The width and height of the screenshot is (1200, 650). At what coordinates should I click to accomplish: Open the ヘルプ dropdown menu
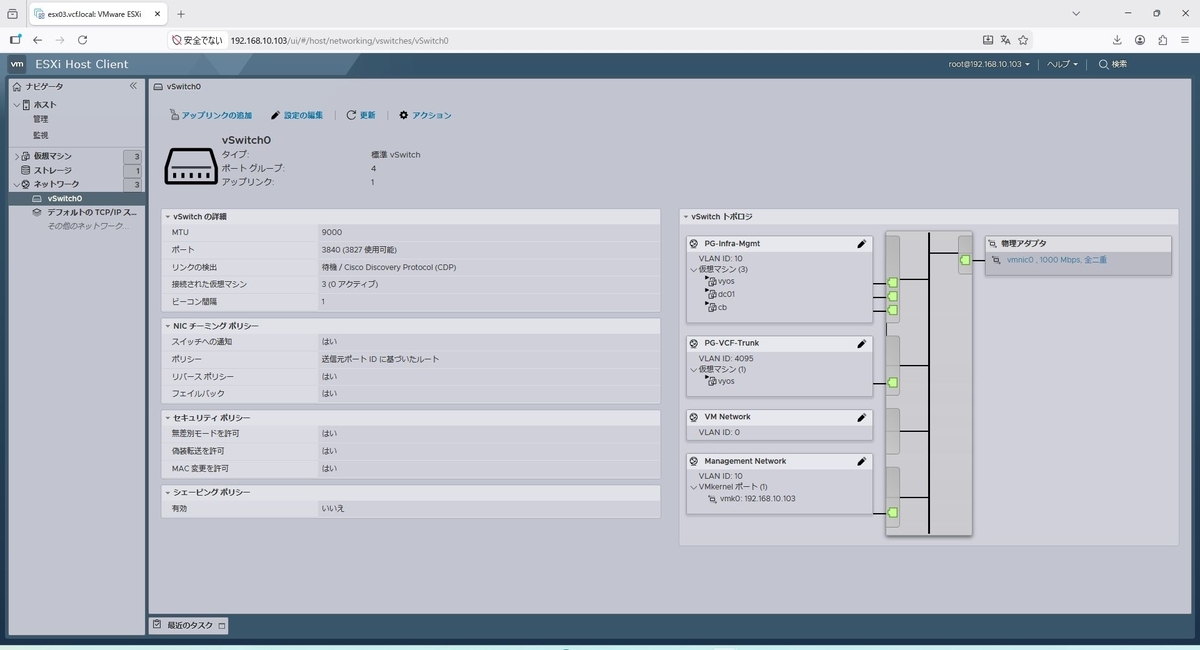coord(1062,64)
